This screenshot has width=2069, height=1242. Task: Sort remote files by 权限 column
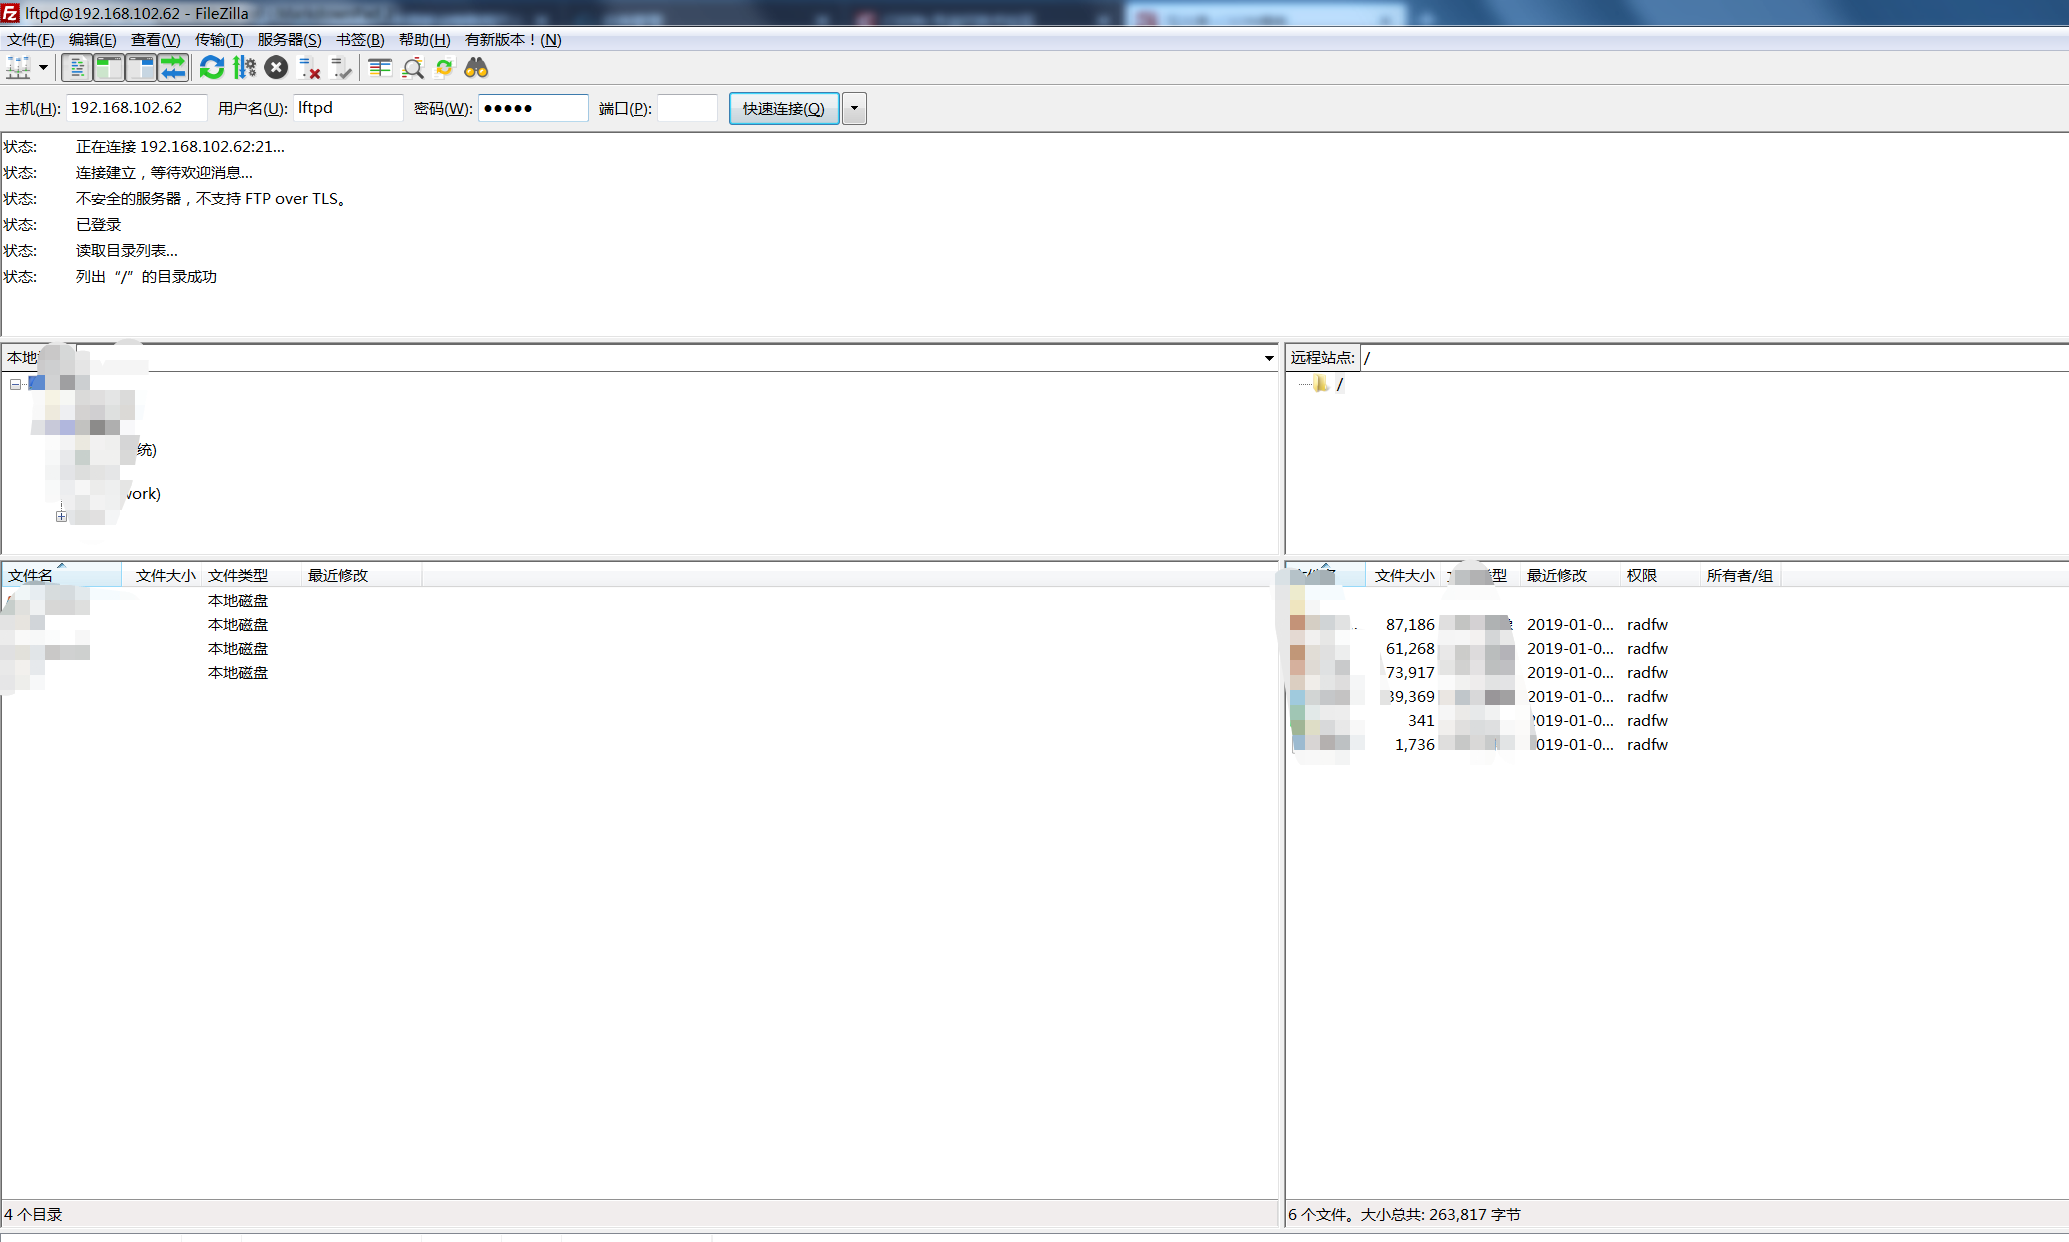point(1660,575)
